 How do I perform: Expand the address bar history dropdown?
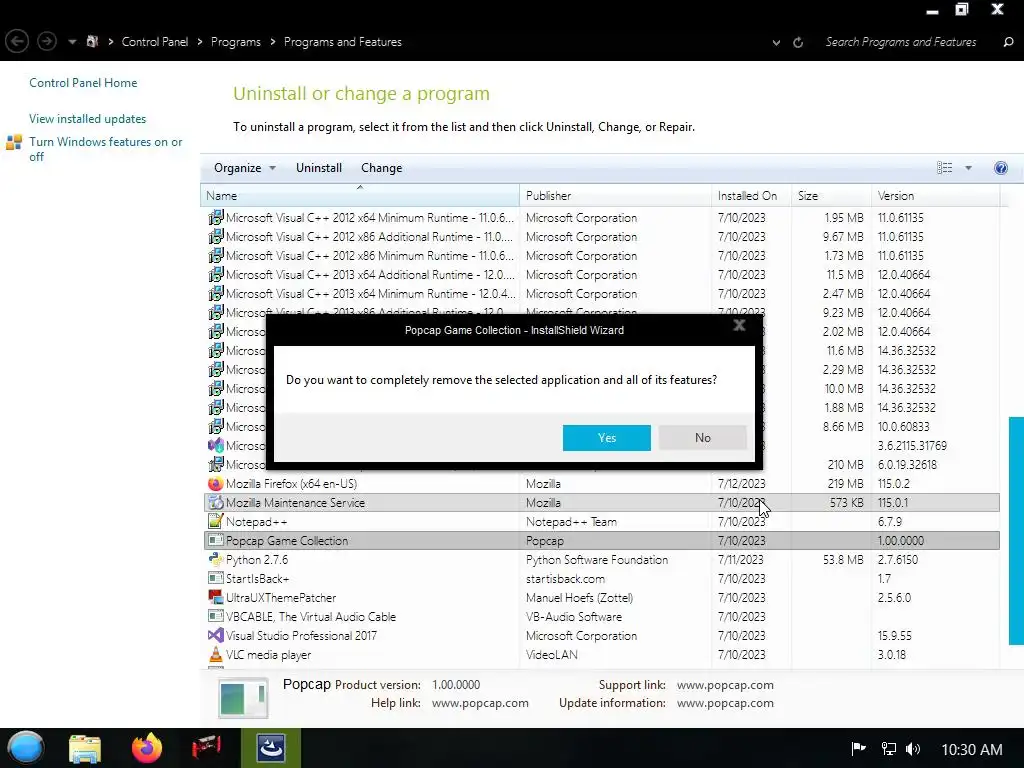776,42
